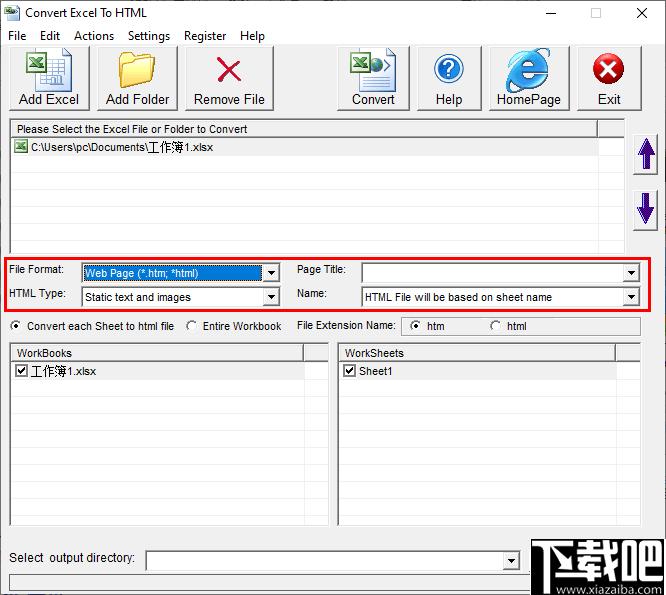
Task: Open the File menu
Action: click(x=17, y=36)
